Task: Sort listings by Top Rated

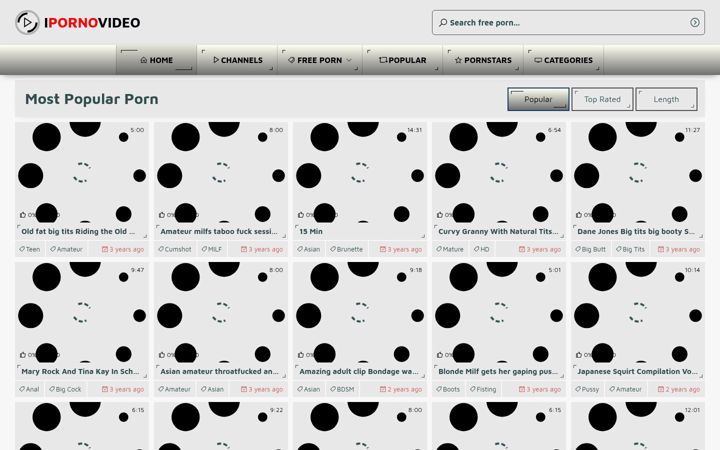Action: [x=602, y=99]
